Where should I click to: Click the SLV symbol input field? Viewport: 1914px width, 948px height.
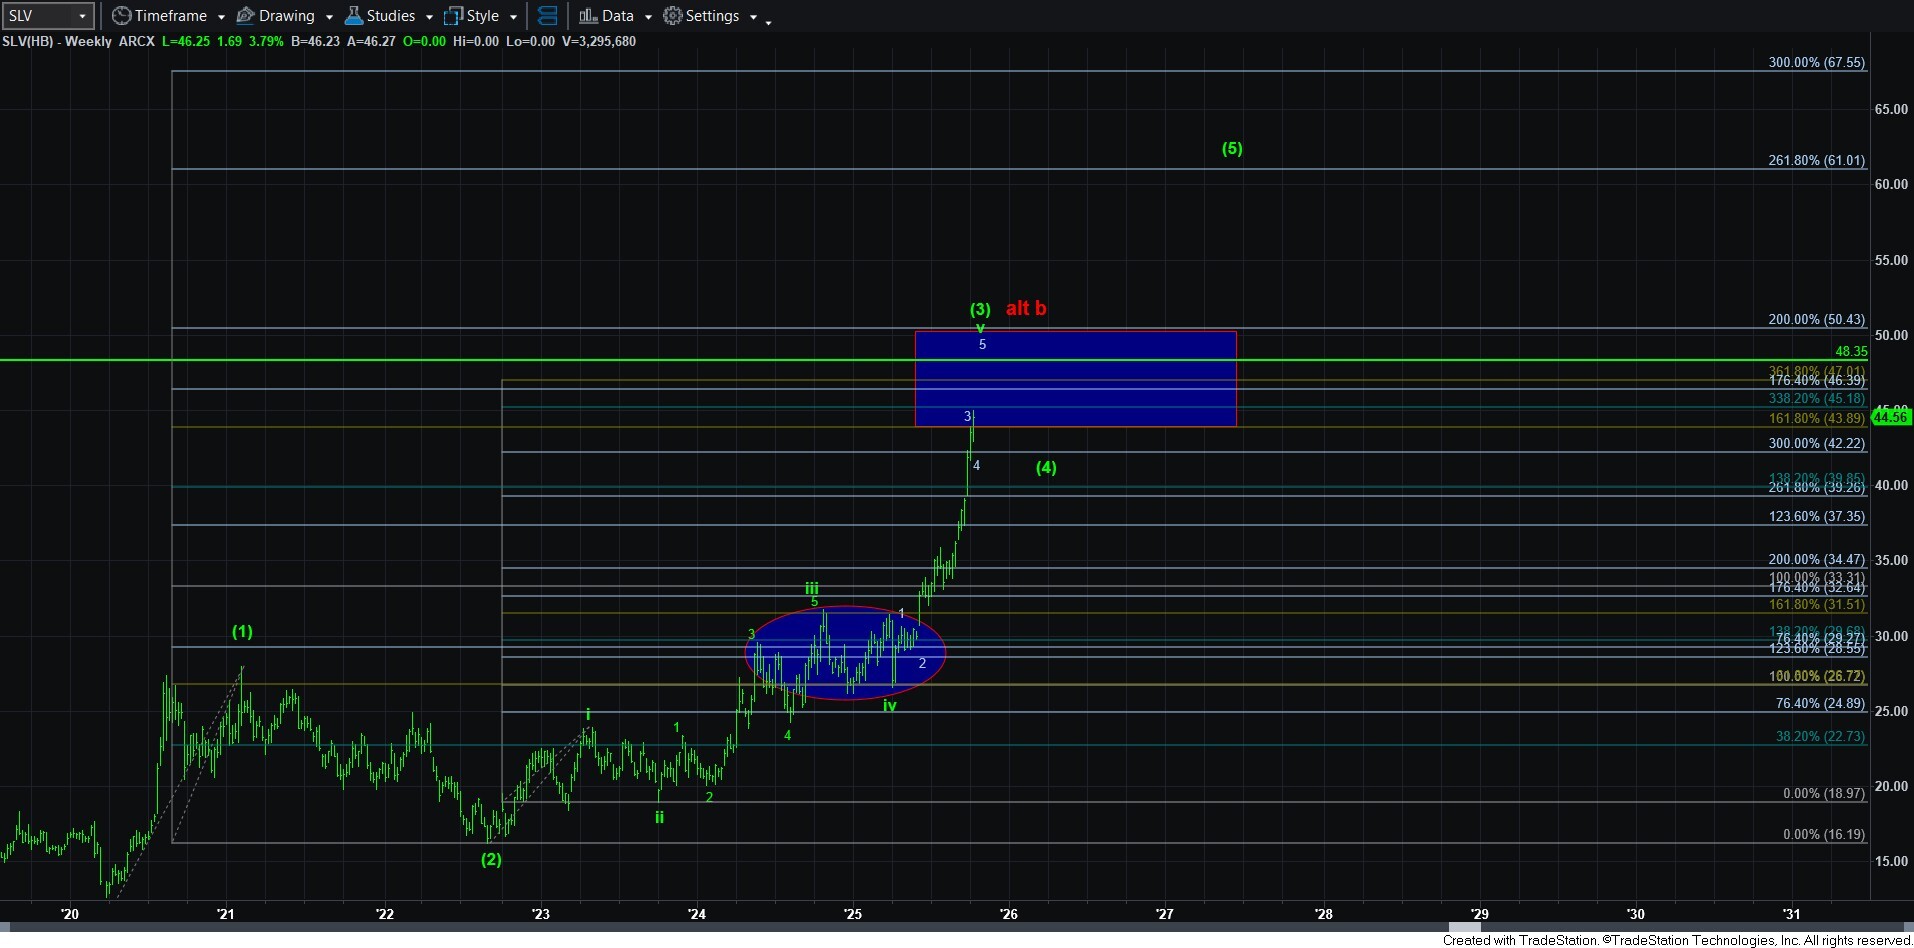[x=38, y=16]
